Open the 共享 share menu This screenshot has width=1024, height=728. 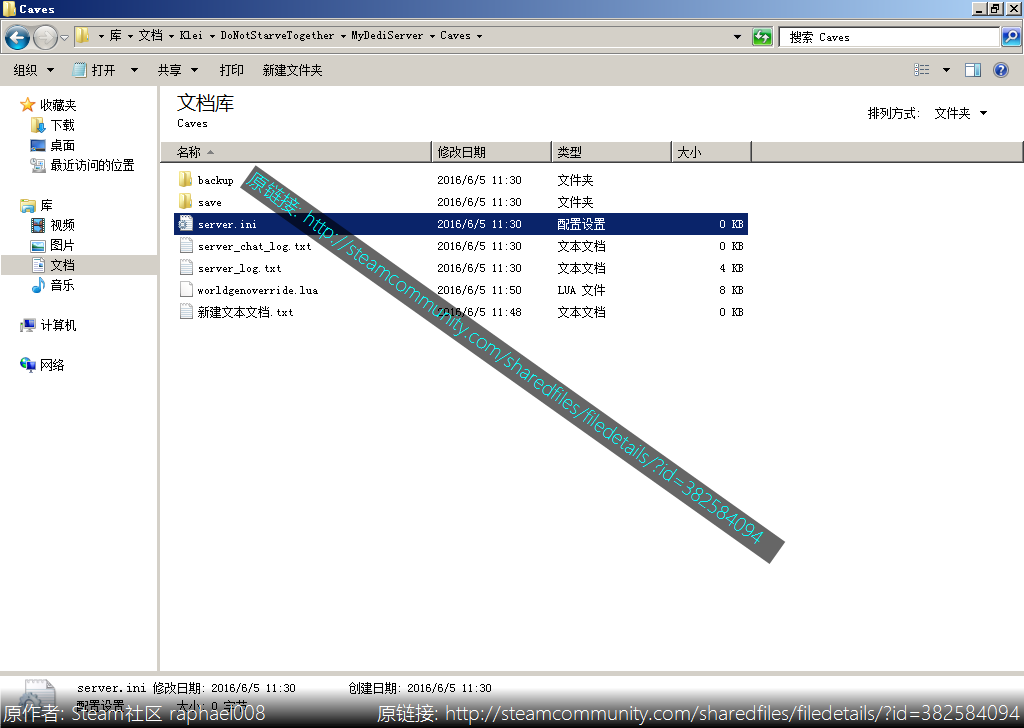point(177,70)
